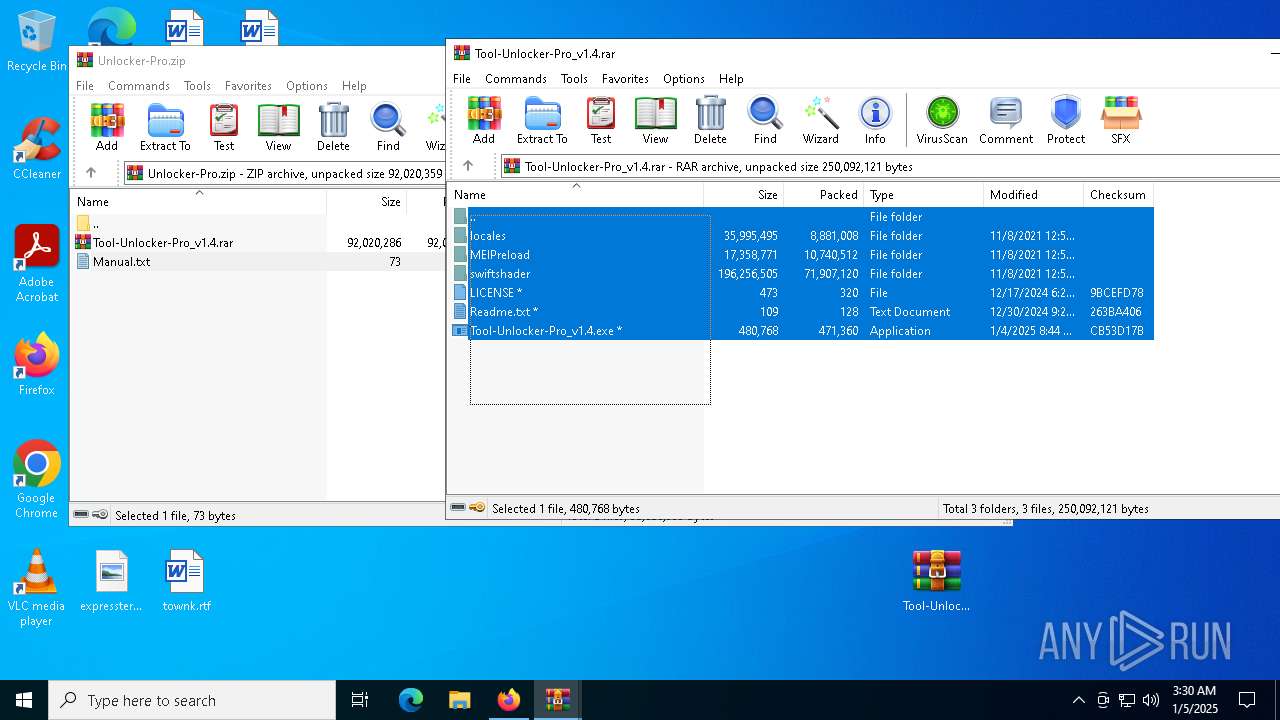This screenshot has height=720, width=1280.
Task: Open Tools menu in rar window
Action: pos(574,78)
